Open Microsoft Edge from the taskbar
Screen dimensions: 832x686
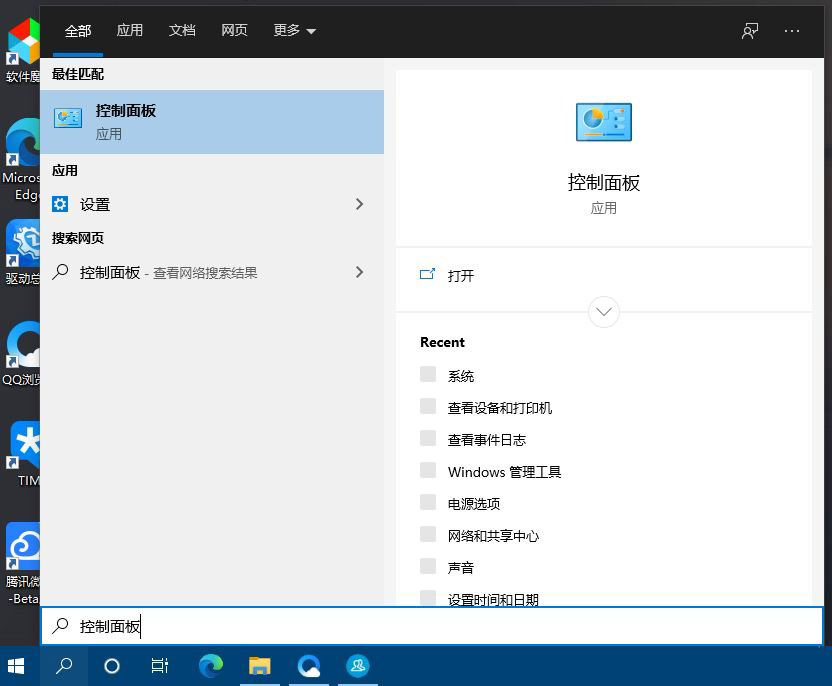click(x=210, y=666)
